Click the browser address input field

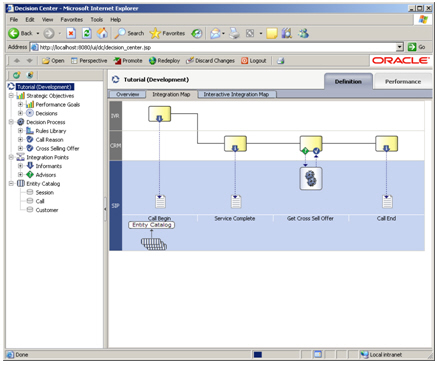point(217,47)
